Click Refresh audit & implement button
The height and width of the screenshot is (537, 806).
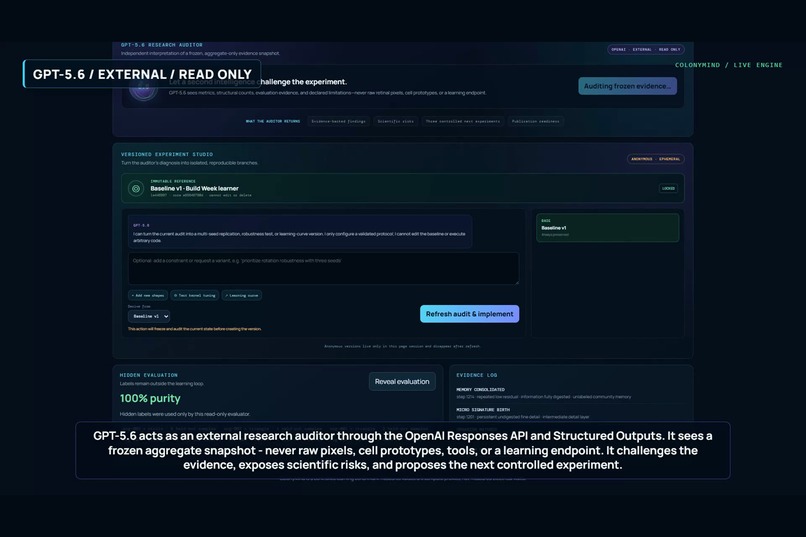469,314
